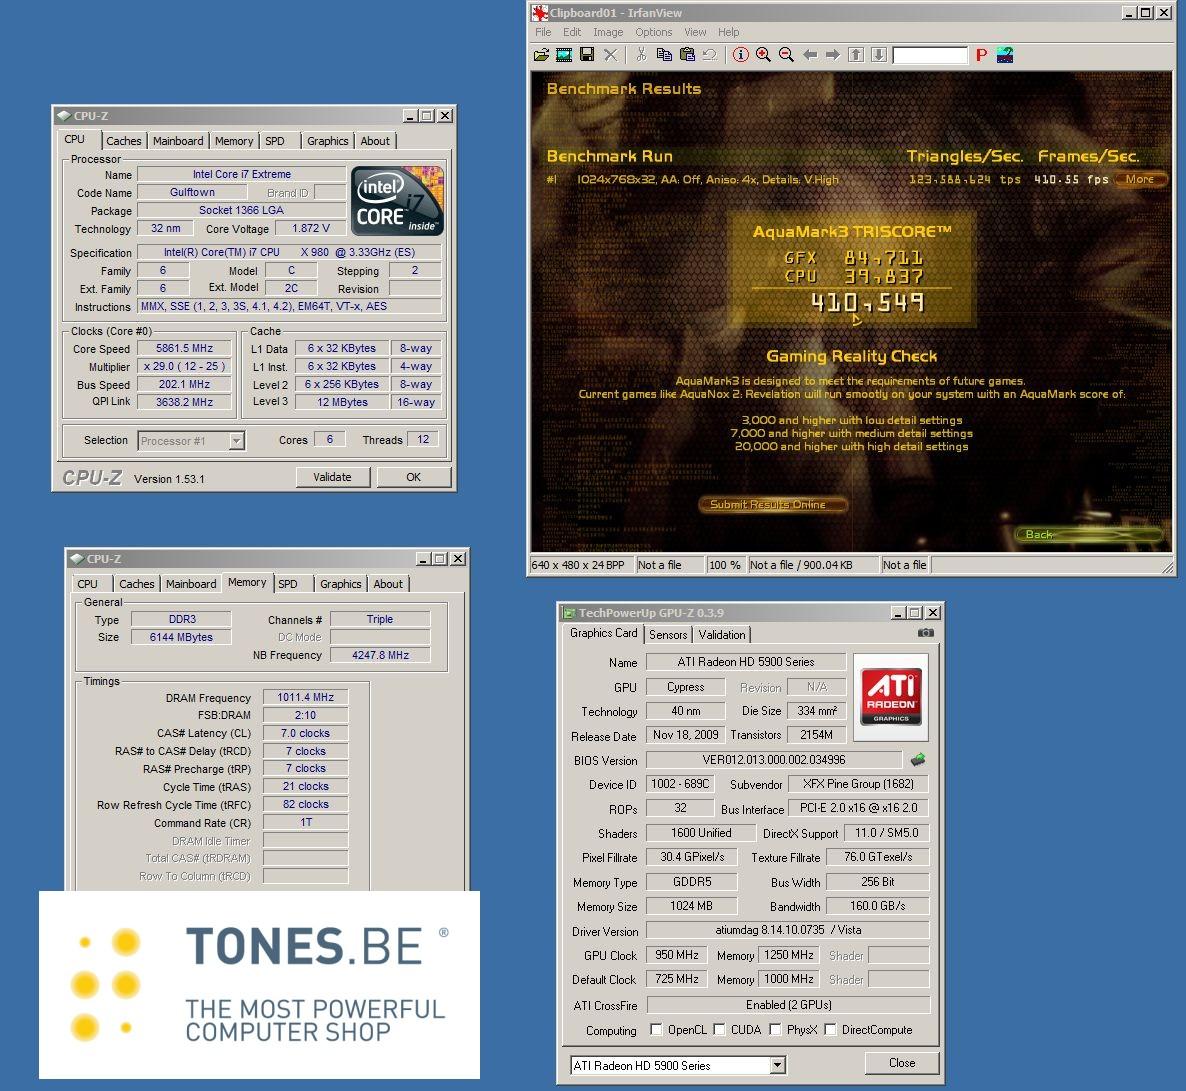Switch to GPU-Z Validation tab
Screen dimensions: 1186x1091
pyautogui.click(x=722, y=635)
